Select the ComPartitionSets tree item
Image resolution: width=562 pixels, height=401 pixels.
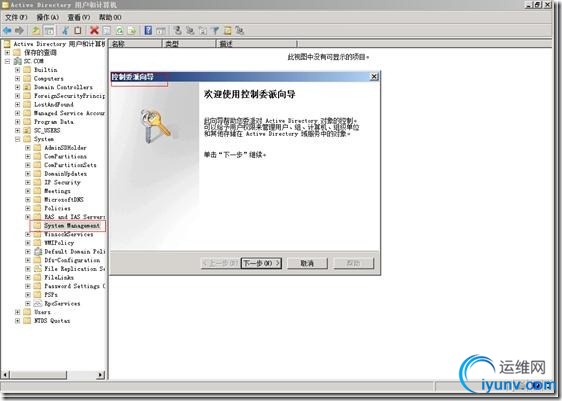(70, 165)
